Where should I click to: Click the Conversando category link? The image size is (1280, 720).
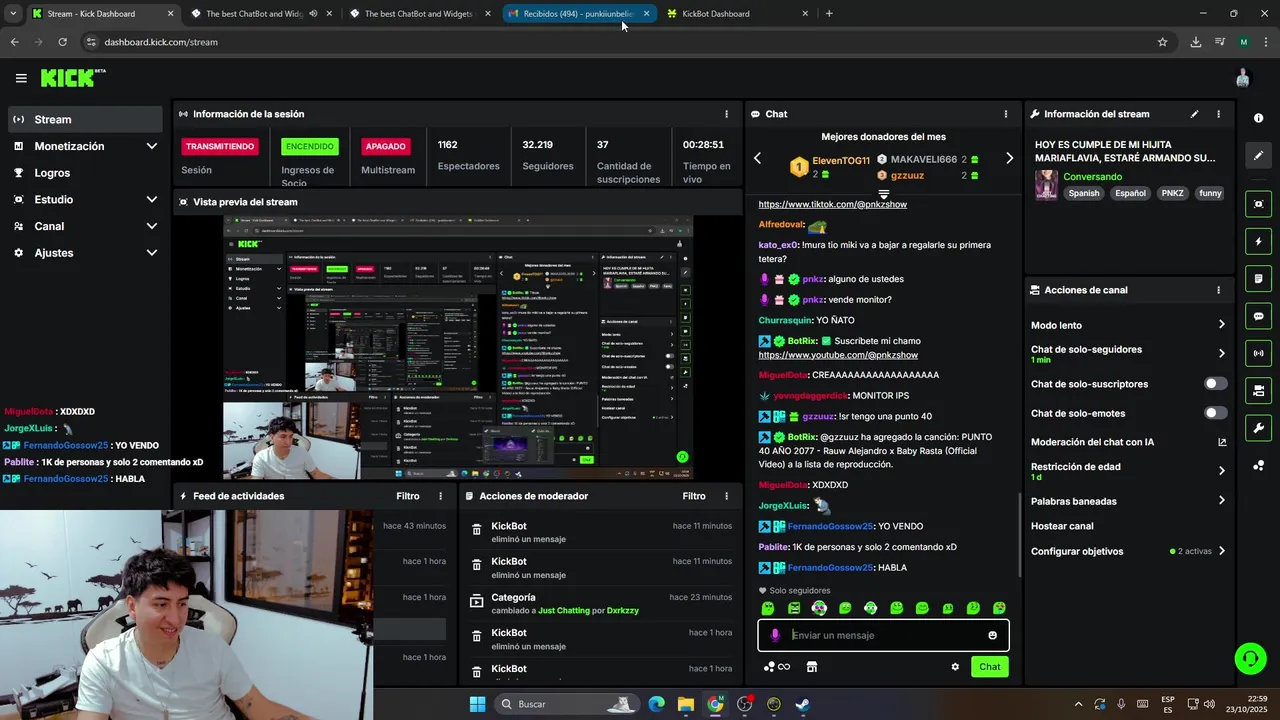coord(1092,177)
